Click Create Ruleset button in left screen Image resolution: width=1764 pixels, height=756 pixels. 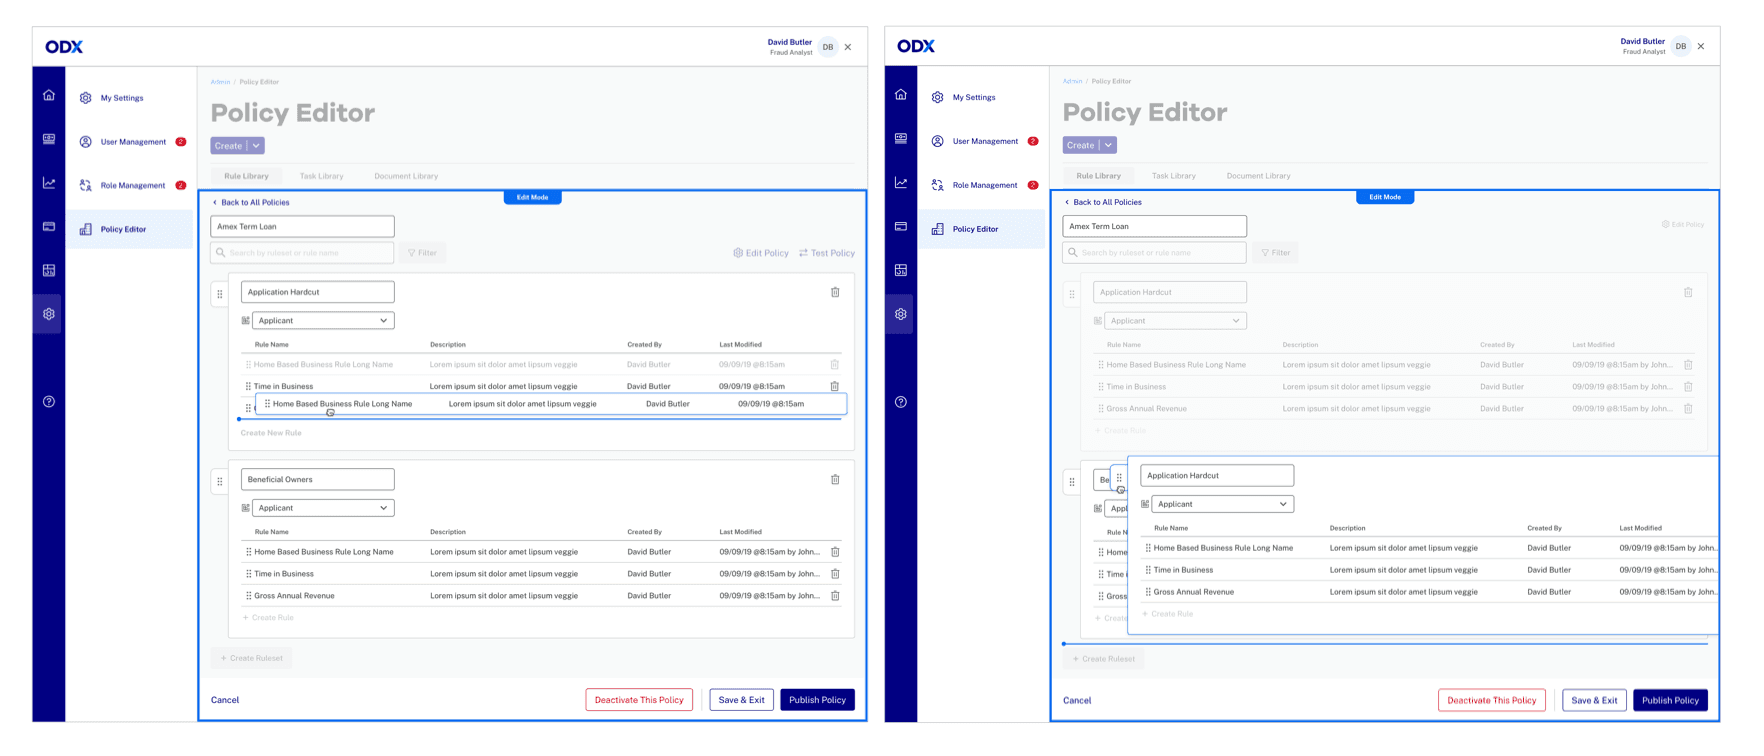tap(252, 658)
